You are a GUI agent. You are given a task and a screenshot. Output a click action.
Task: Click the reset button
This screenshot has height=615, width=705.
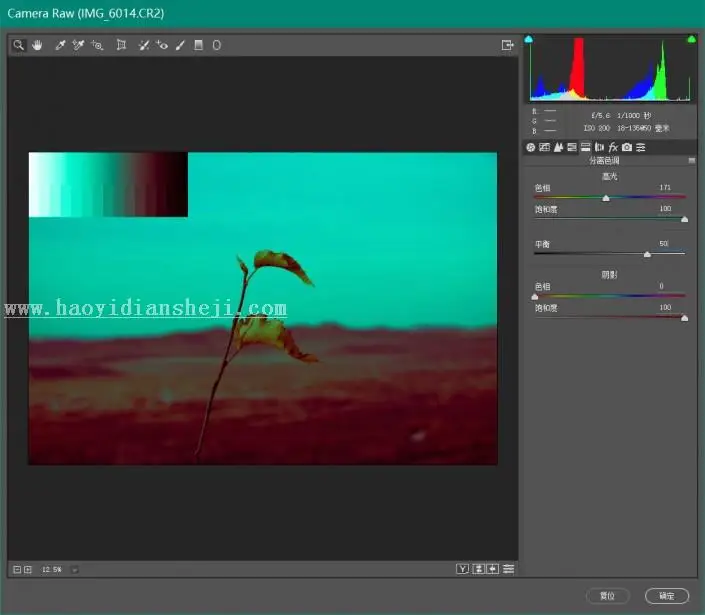tap(607, 596)
